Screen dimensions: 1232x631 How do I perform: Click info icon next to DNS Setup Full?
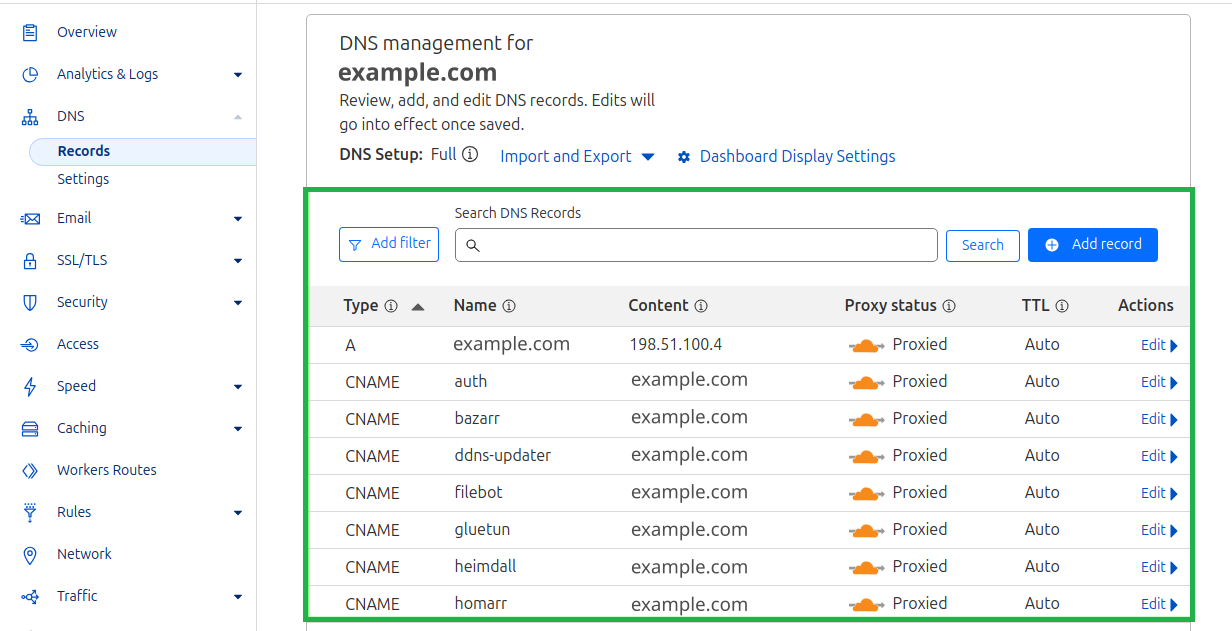coord(470,155)
